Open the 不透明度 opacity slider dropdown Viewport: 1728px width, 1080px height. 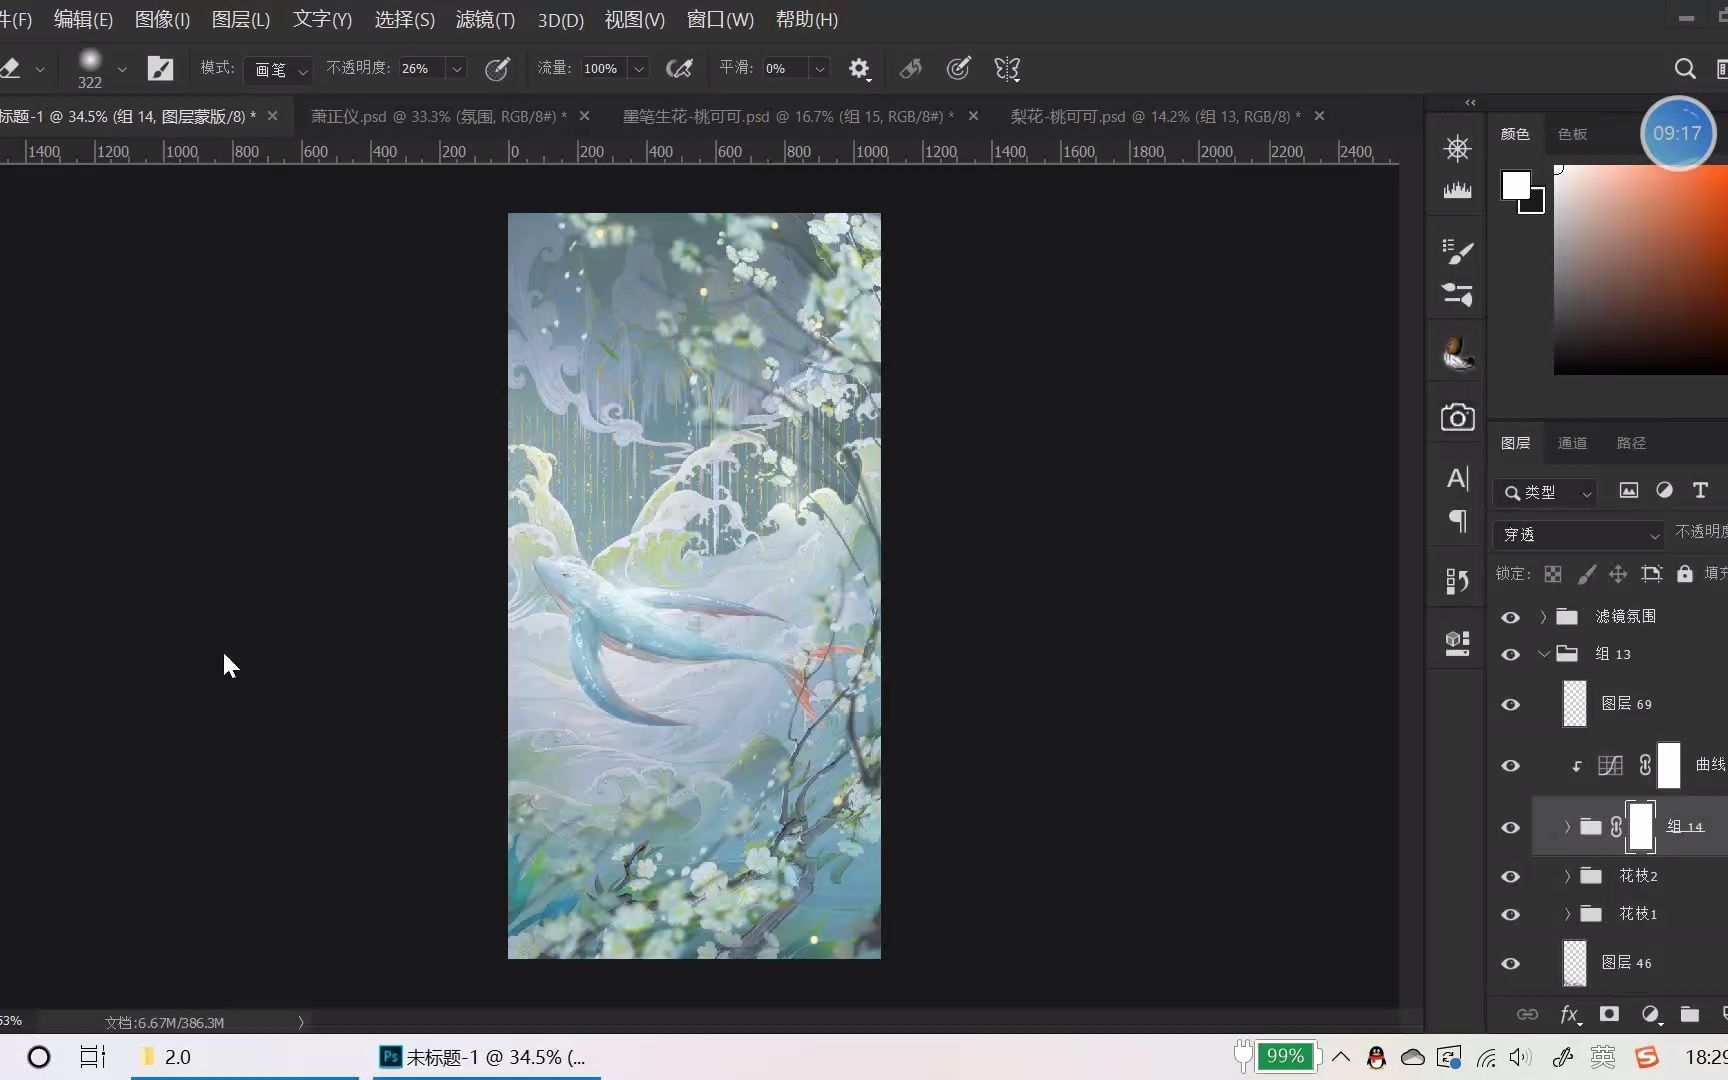click(x=456, y=69)
